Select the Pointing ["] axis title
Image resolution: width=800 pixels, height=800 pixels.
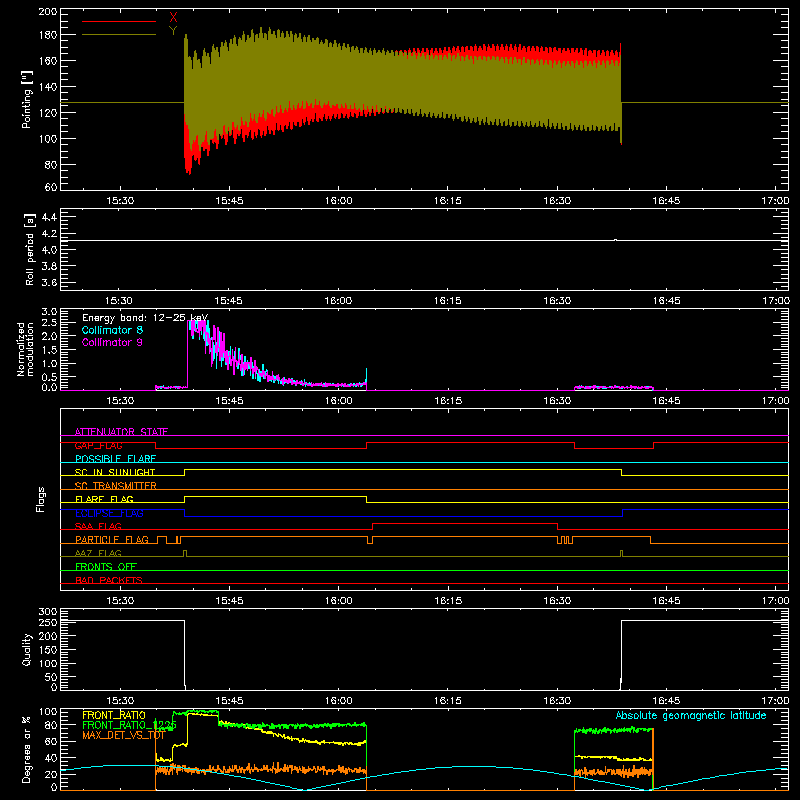coord(27,99)
